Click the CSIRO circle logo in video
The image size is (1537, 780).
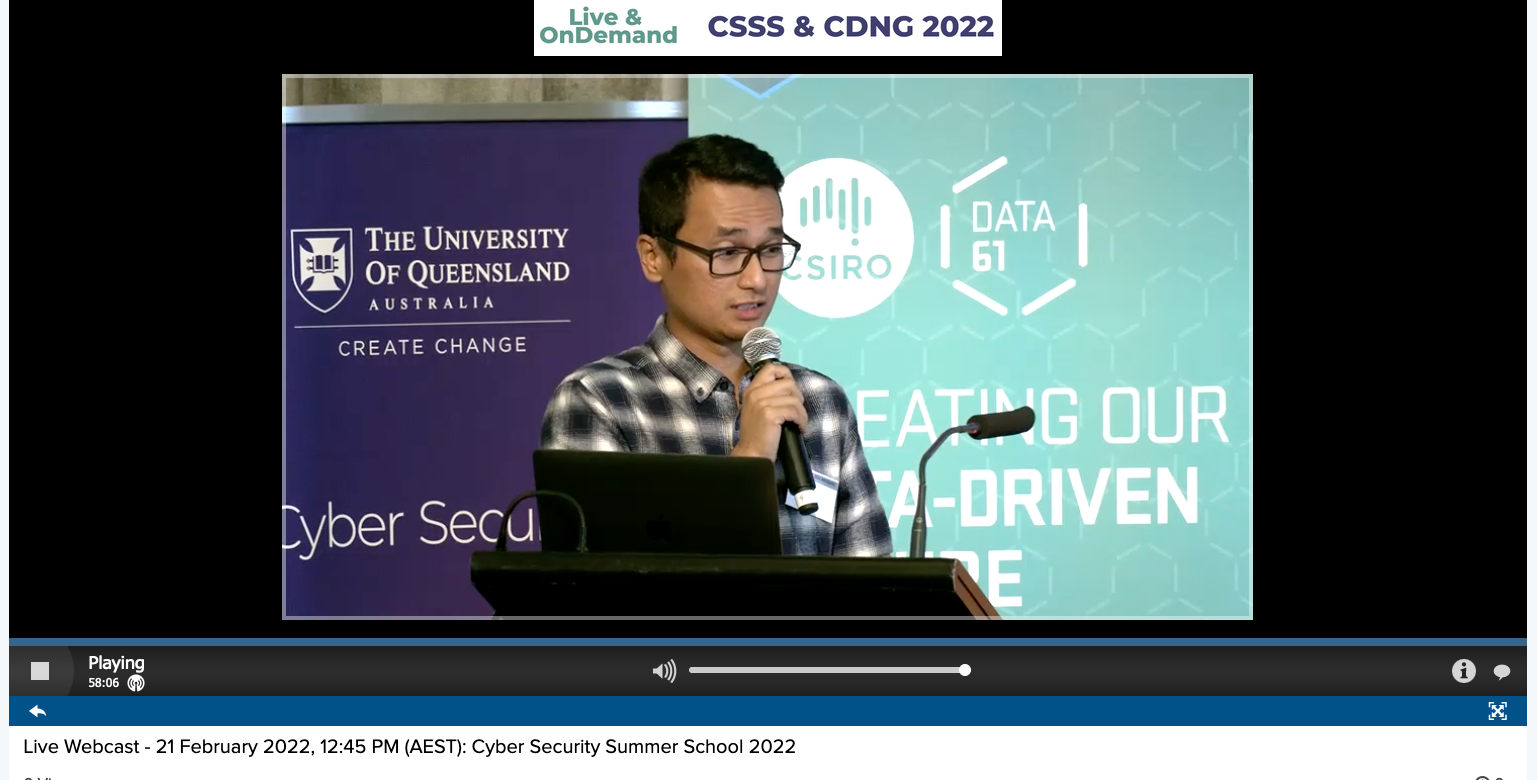coord(846,238)
